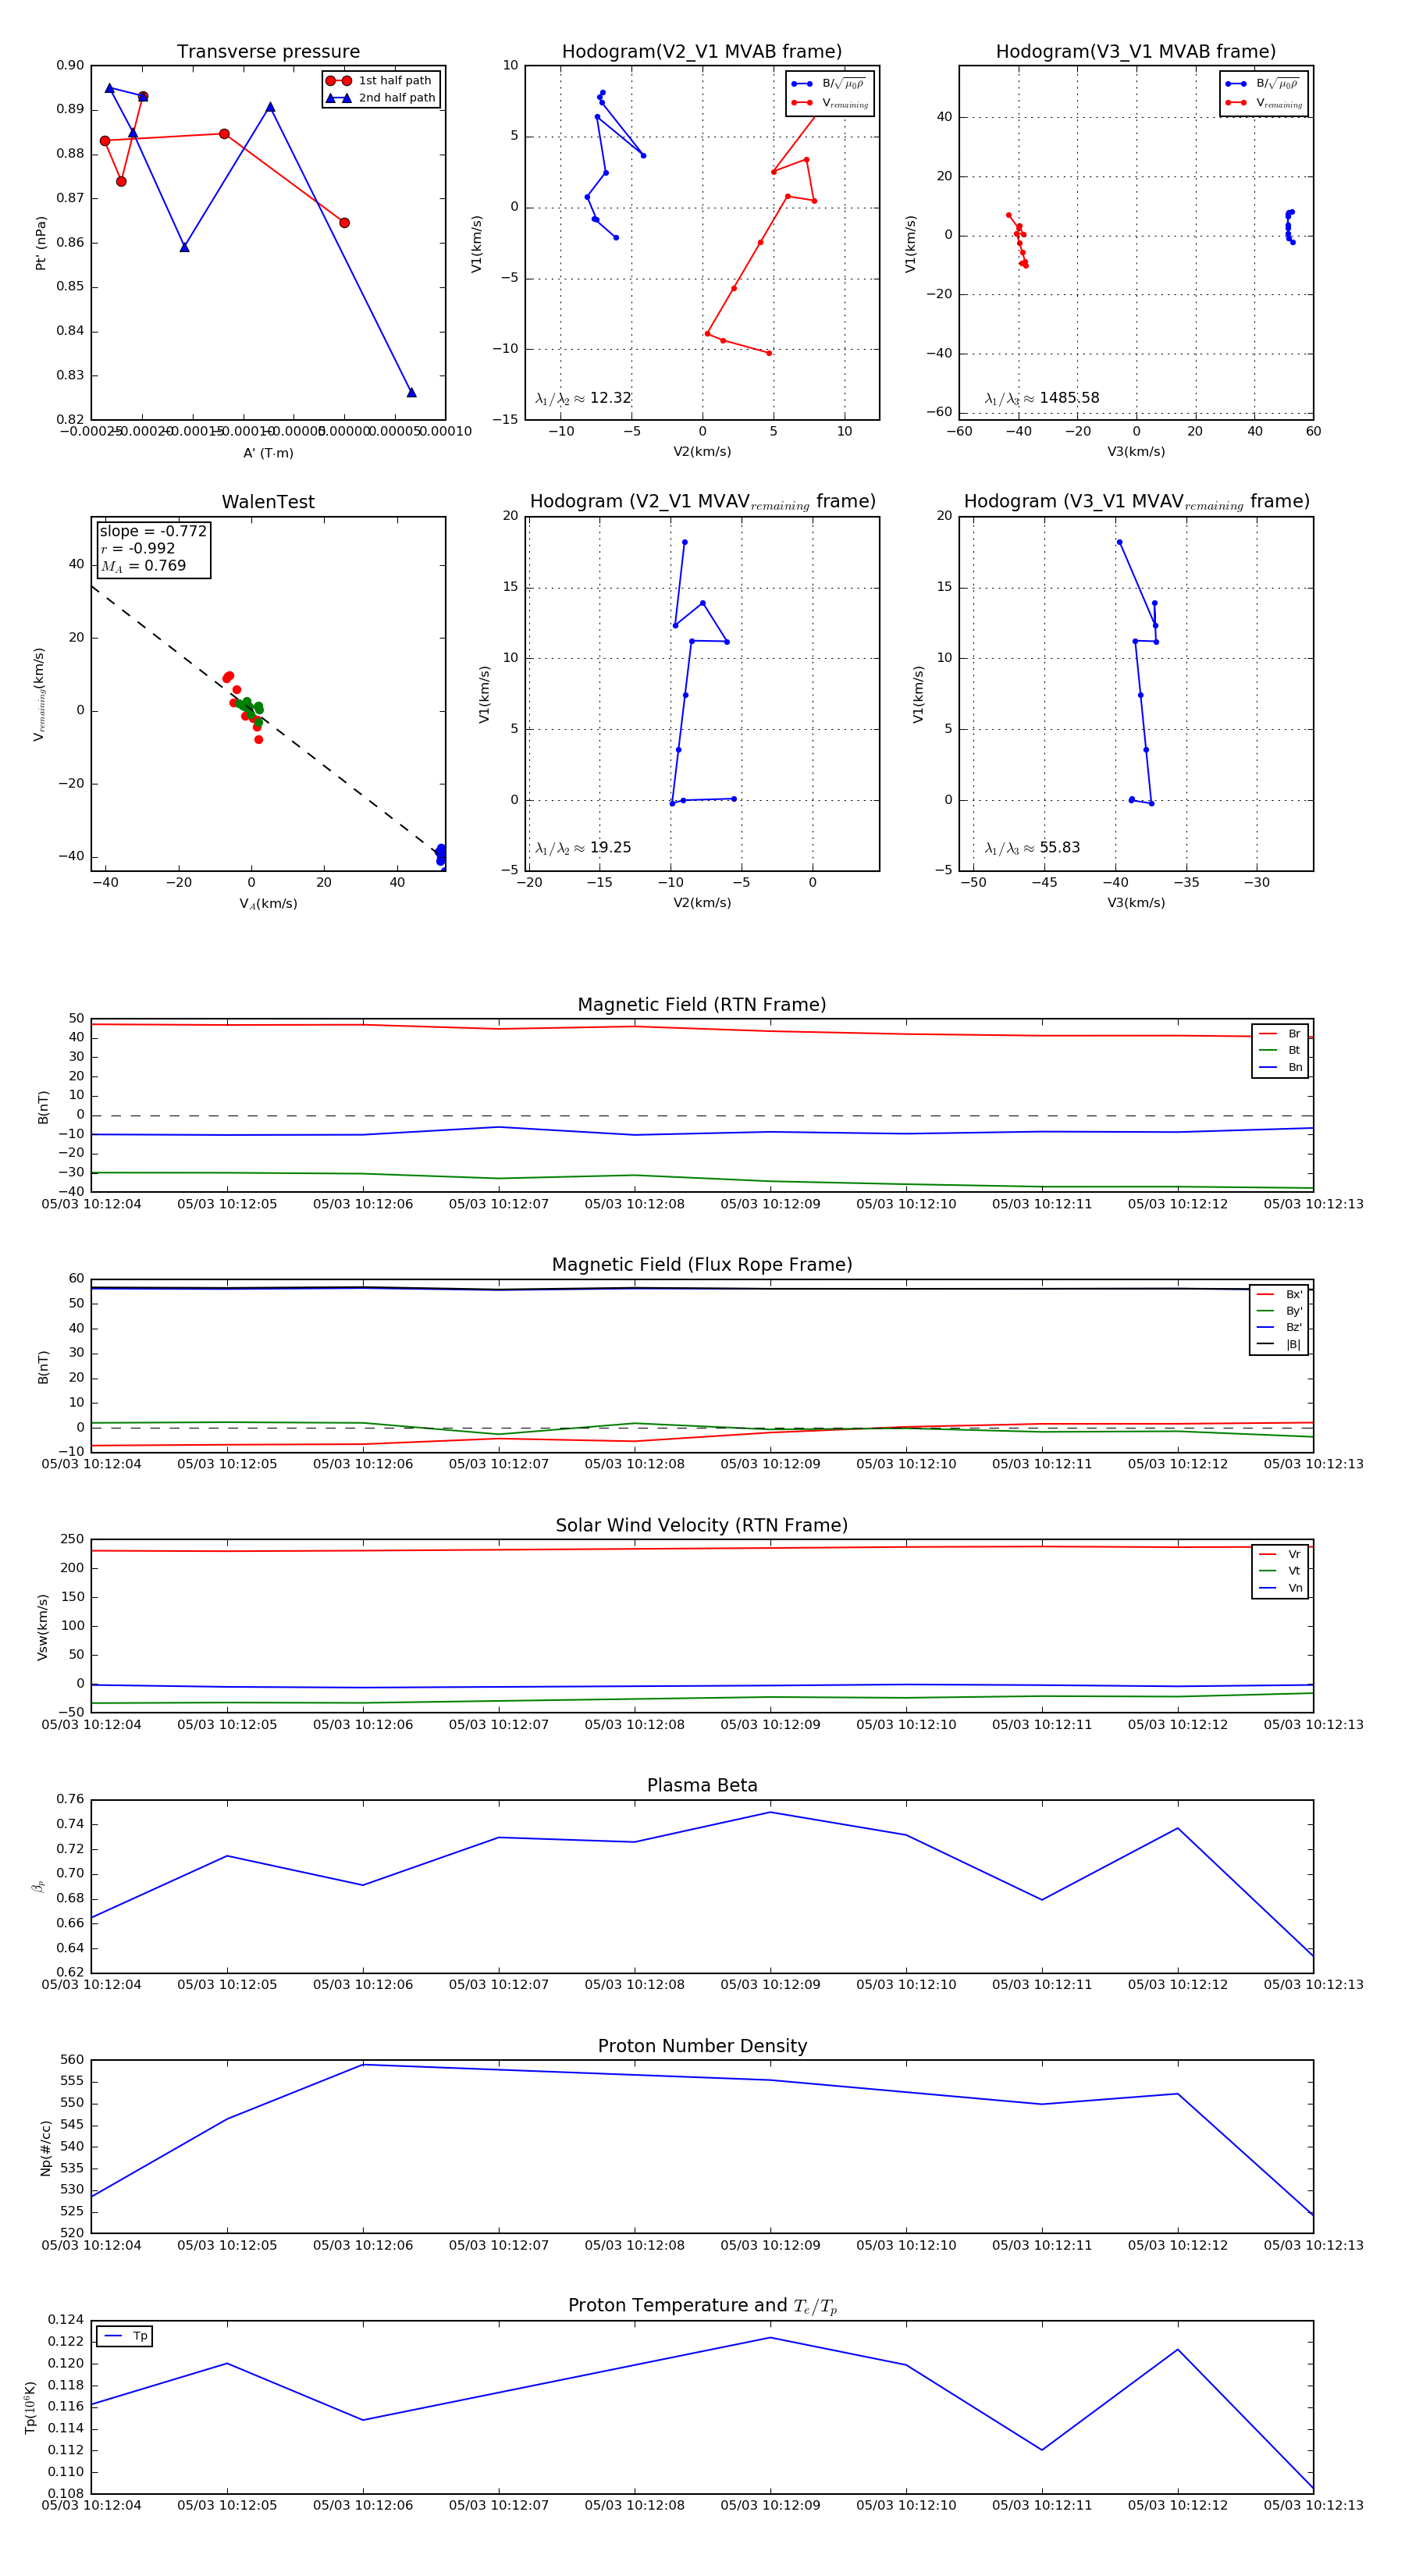Select the Bz' legend entry

[1280, 1327]
